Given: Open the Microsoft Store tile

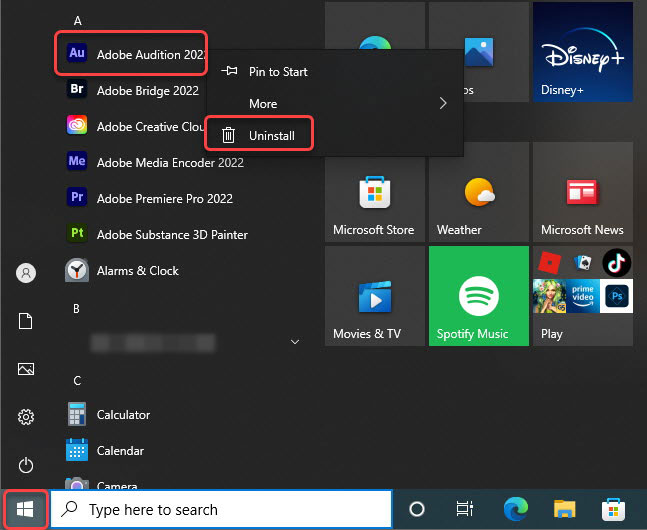Looking at the screenshot, I should coord(375,192).
